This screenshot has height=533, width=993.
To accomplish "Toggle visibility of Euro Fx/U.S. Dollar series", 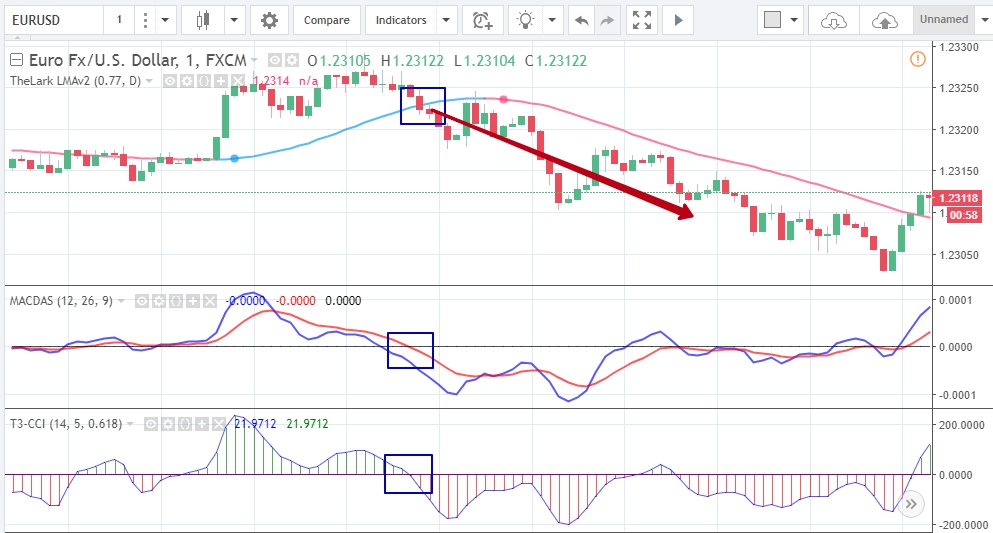I will coord(275,60).
